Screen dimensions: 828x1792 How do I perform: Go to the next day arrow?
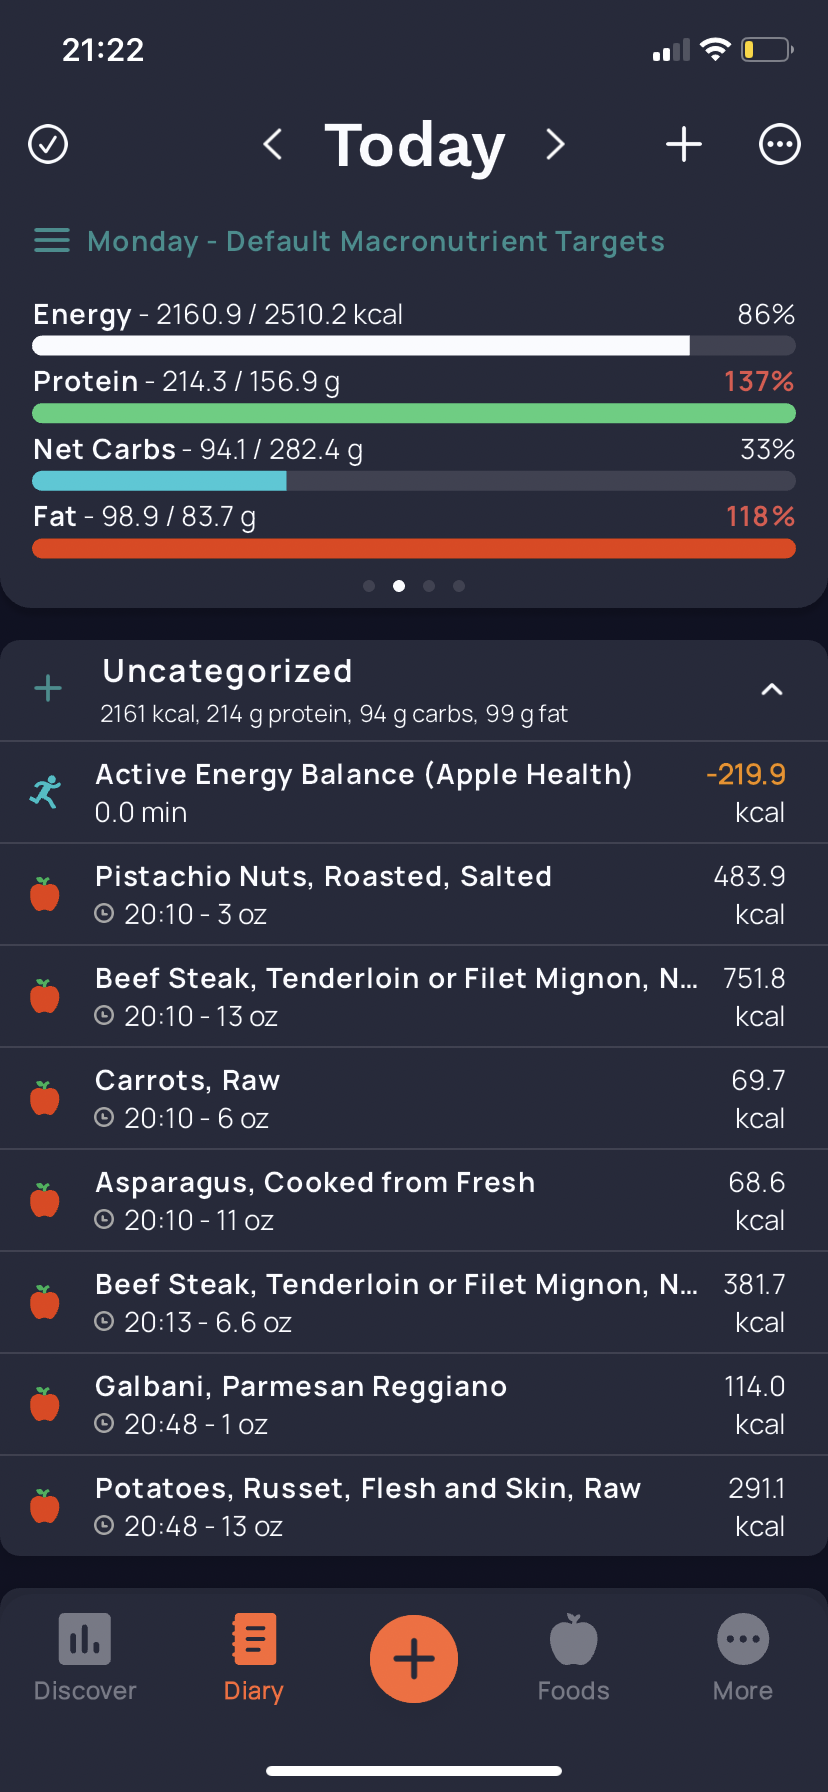point(556,144)
